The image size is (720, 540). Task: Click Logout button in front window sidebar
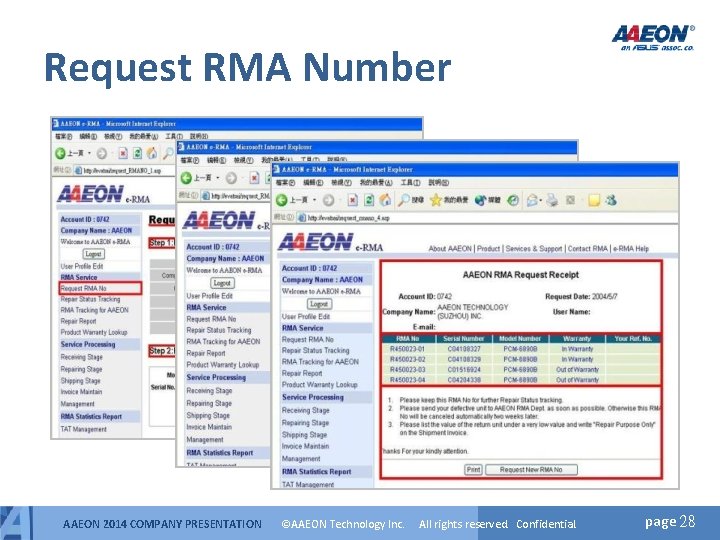[x=319, y=304]
